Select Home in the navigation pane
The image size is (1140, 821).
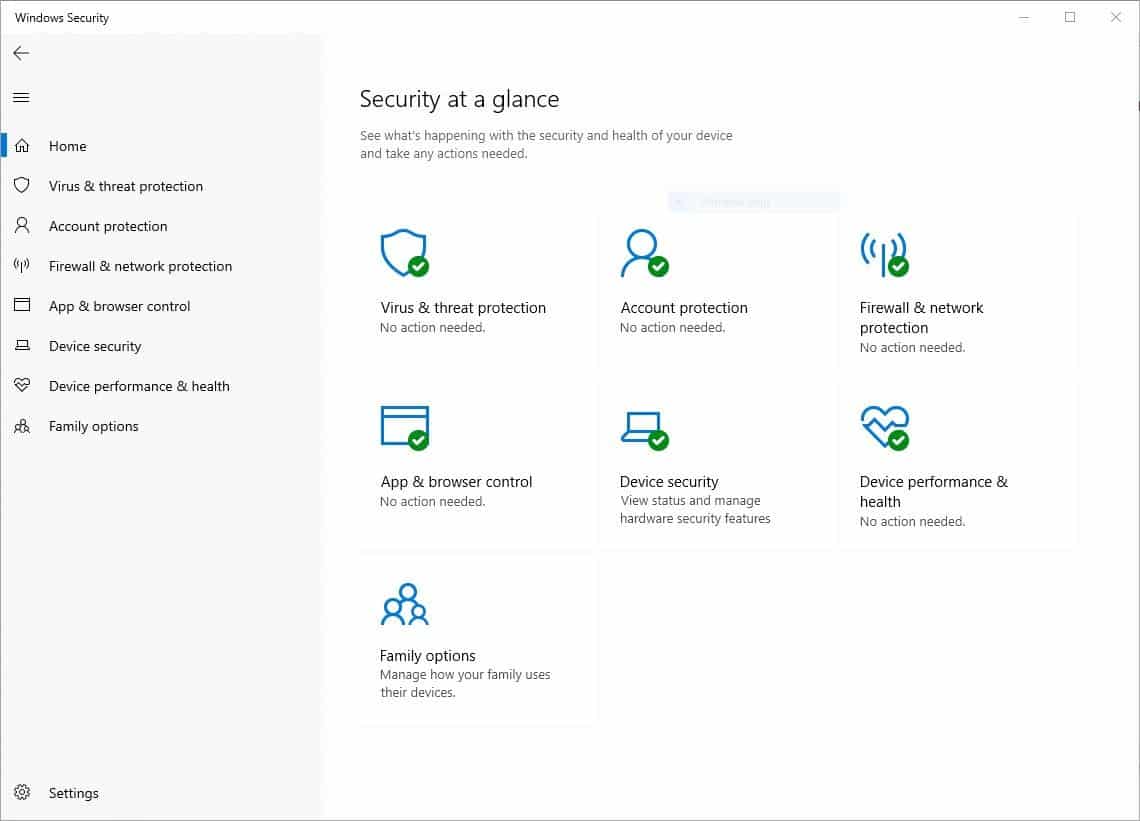(x=67, y=146)
